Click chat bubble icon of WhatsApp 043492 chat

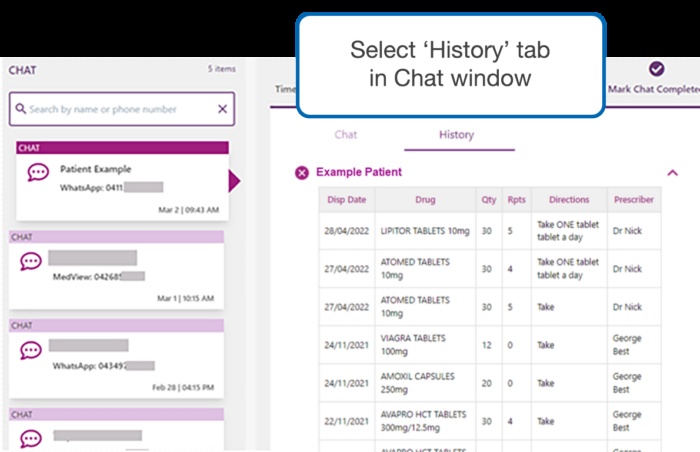click(31, 350)
